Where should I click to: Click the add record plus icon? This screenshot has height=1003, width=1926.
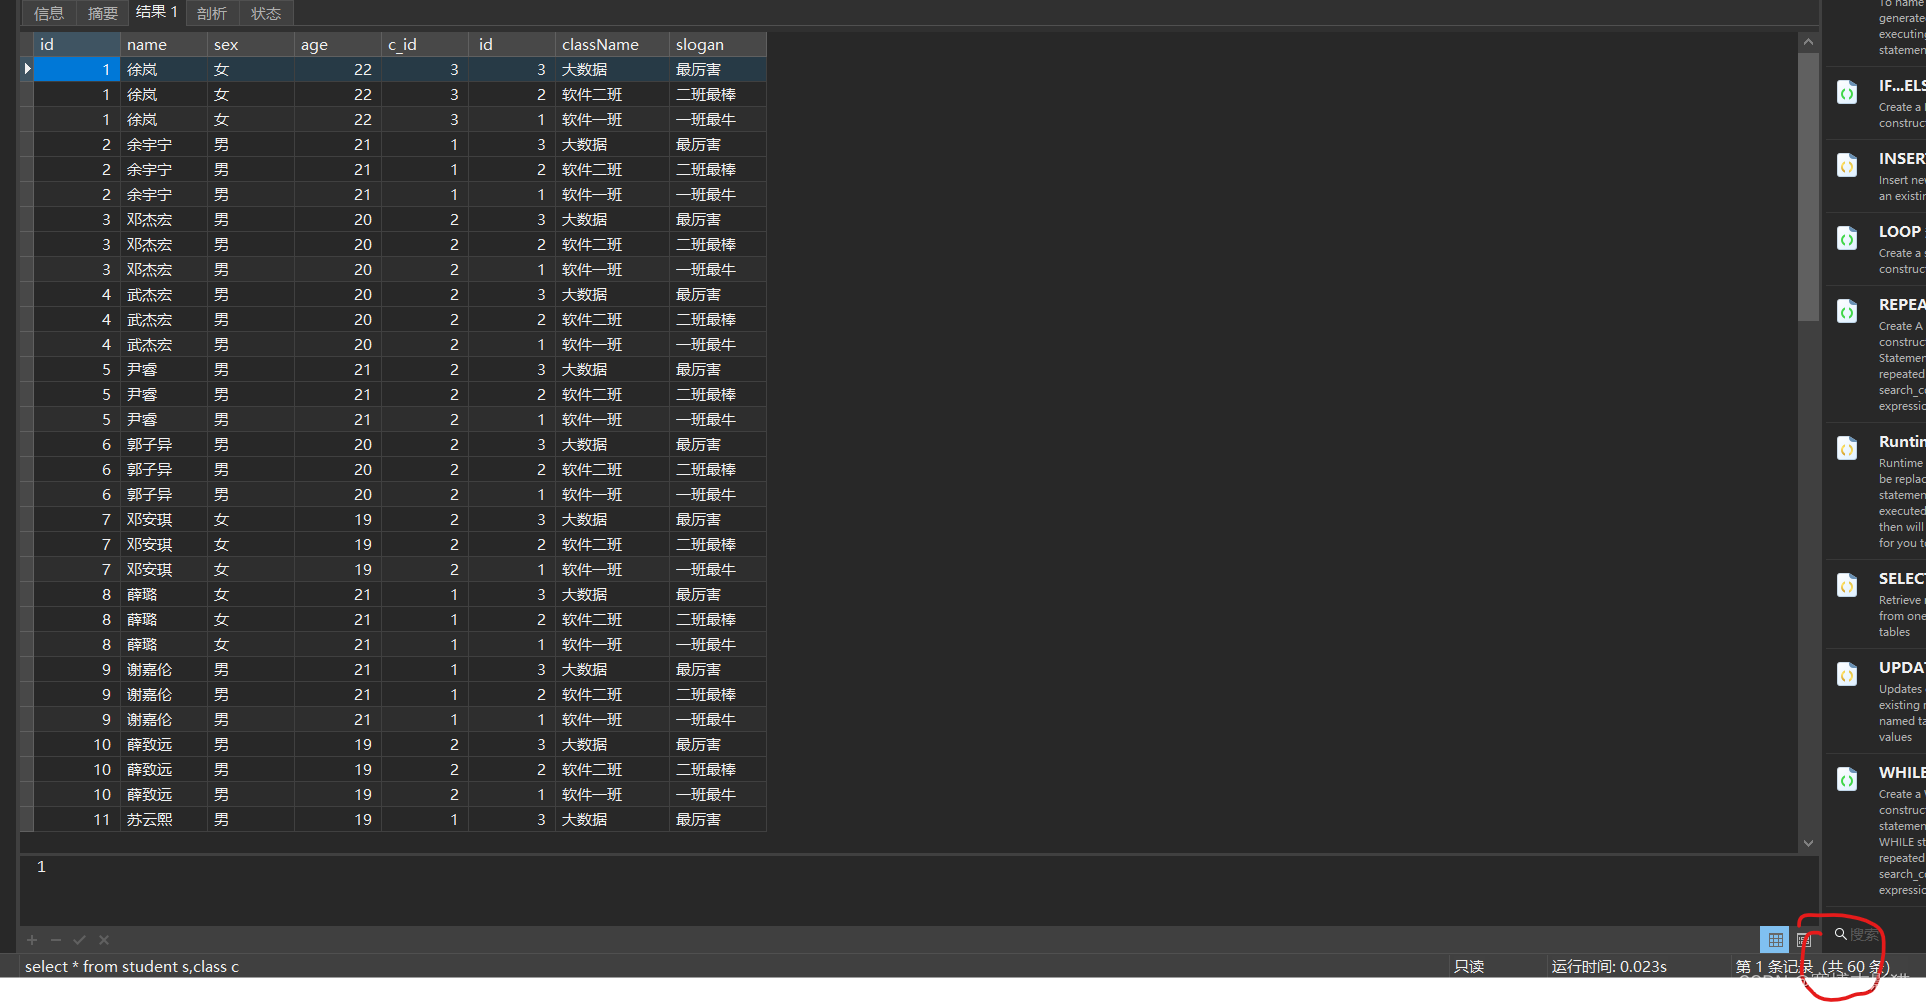[x=32, y=940]
